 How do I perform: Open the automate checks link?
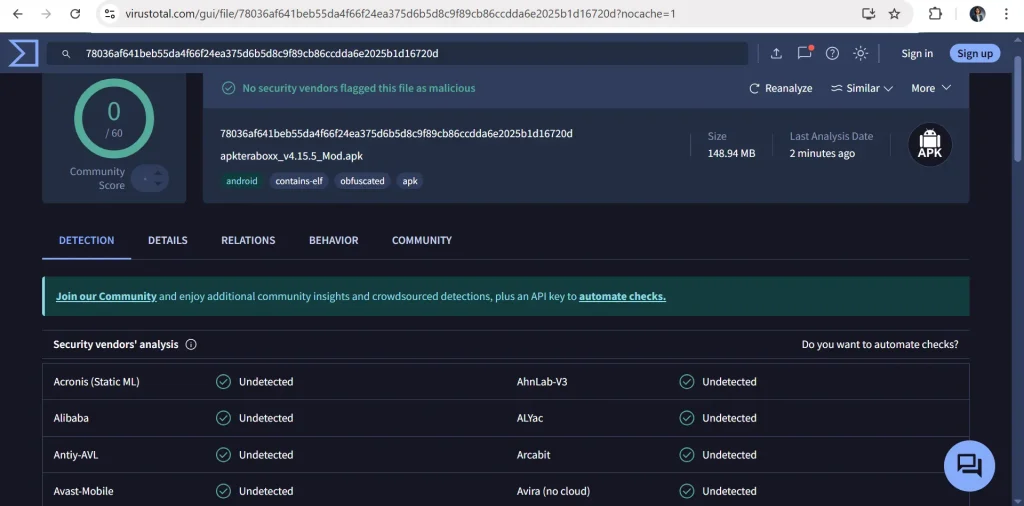(x=622, y=296)
